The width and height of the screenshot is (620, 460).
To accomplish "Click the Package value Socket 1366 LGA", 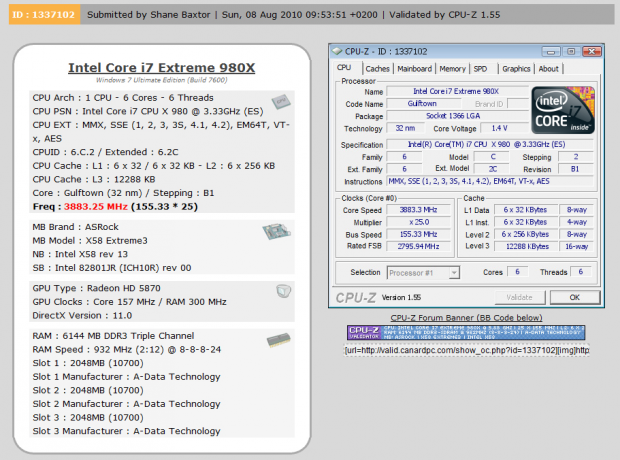I will (457, 116).
